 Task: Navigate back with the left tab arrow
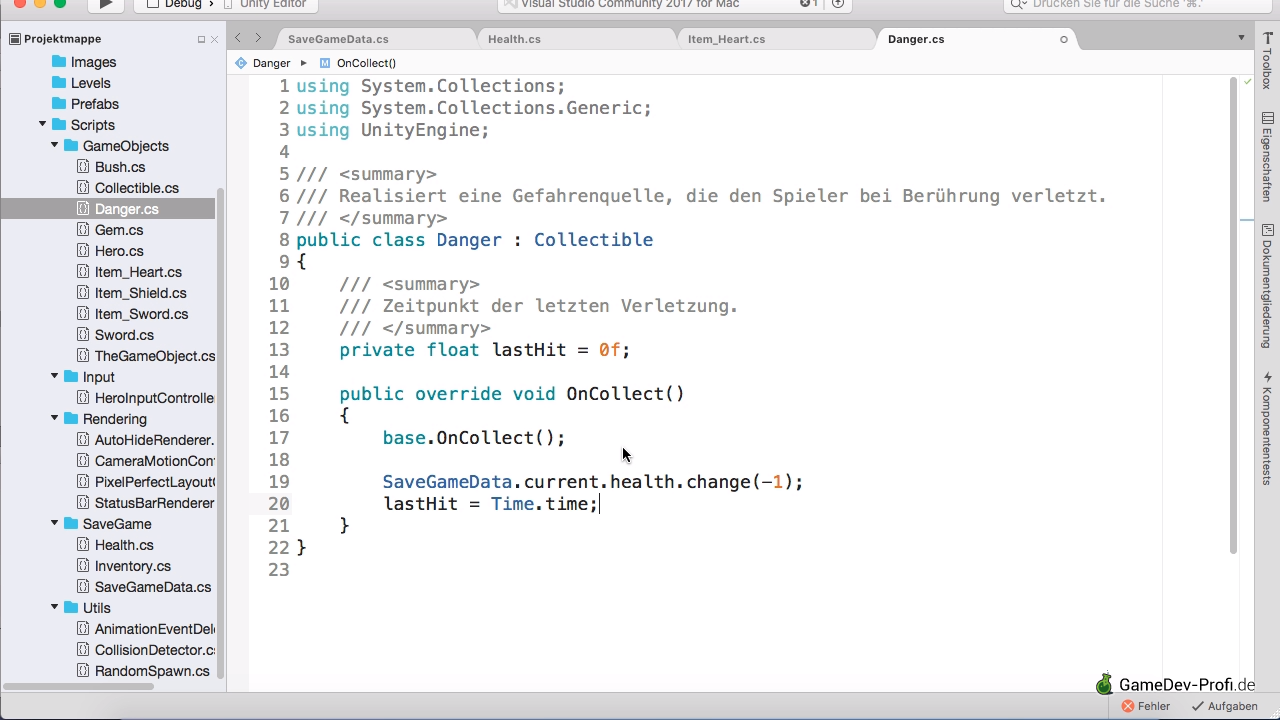[238, 38]
